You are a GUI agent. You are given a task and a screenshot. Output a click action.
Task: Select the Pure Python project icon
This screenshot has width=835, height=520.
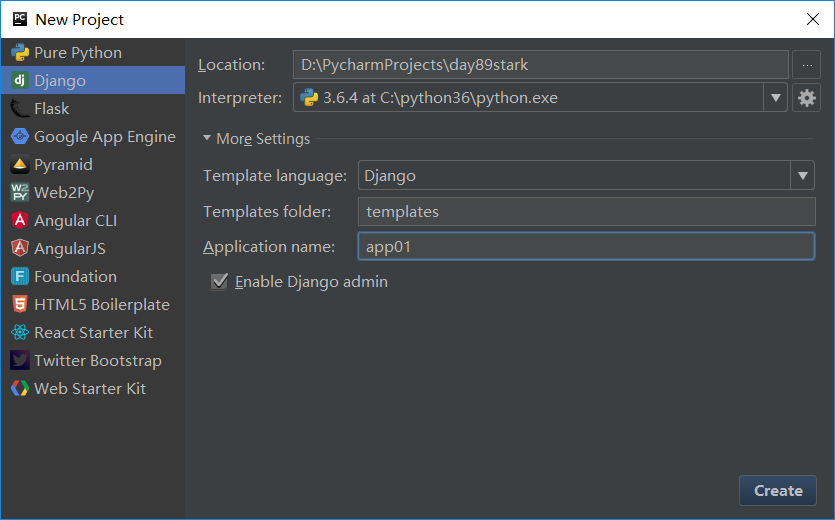click(x=20, y=52)
